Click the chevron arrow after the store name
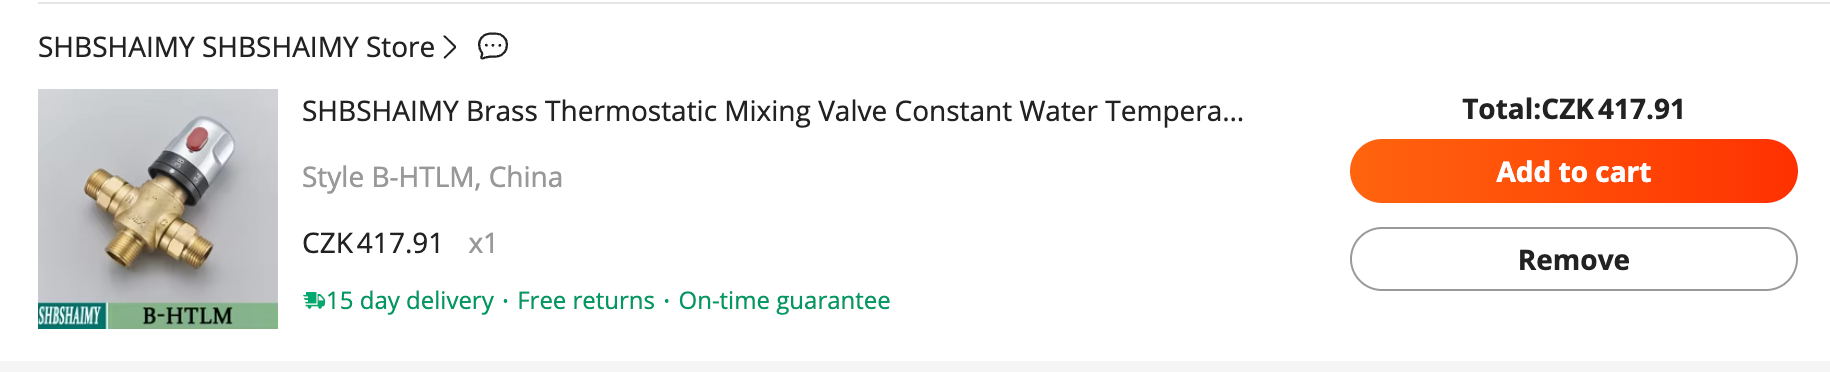The image size is (1830, 372). coord(450,47)
